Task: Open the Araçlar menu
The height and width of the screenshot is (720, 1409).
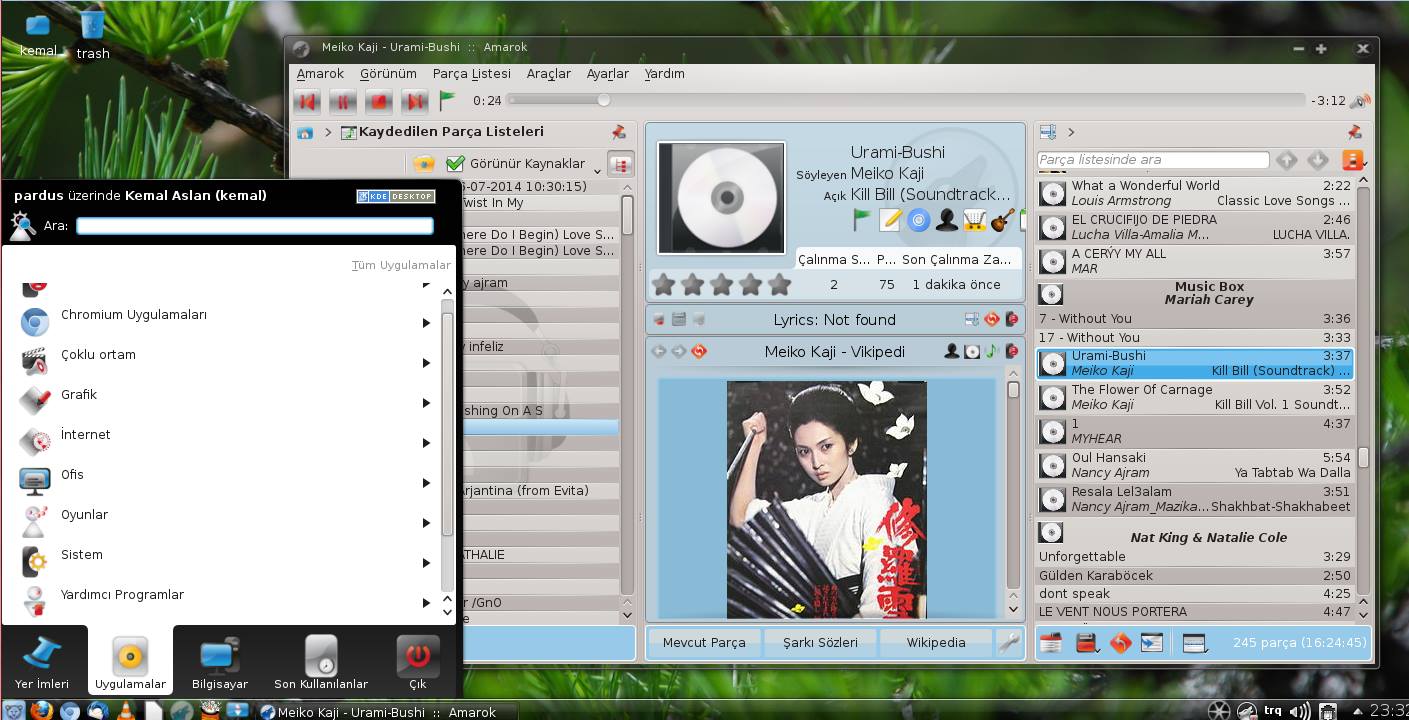Action: coord(548,74)
